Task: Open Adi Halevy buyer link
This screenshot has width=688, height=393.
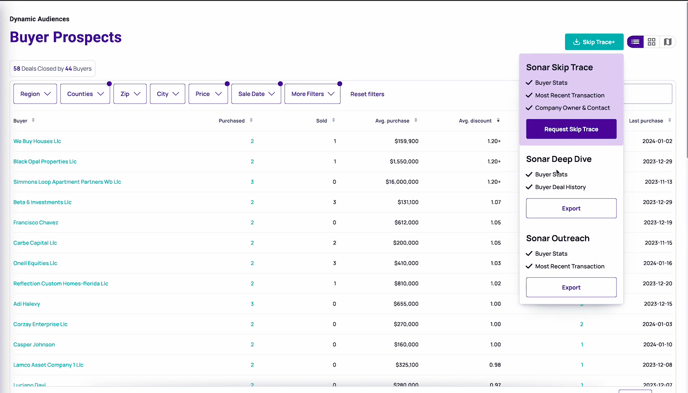Action: point(26,304)
